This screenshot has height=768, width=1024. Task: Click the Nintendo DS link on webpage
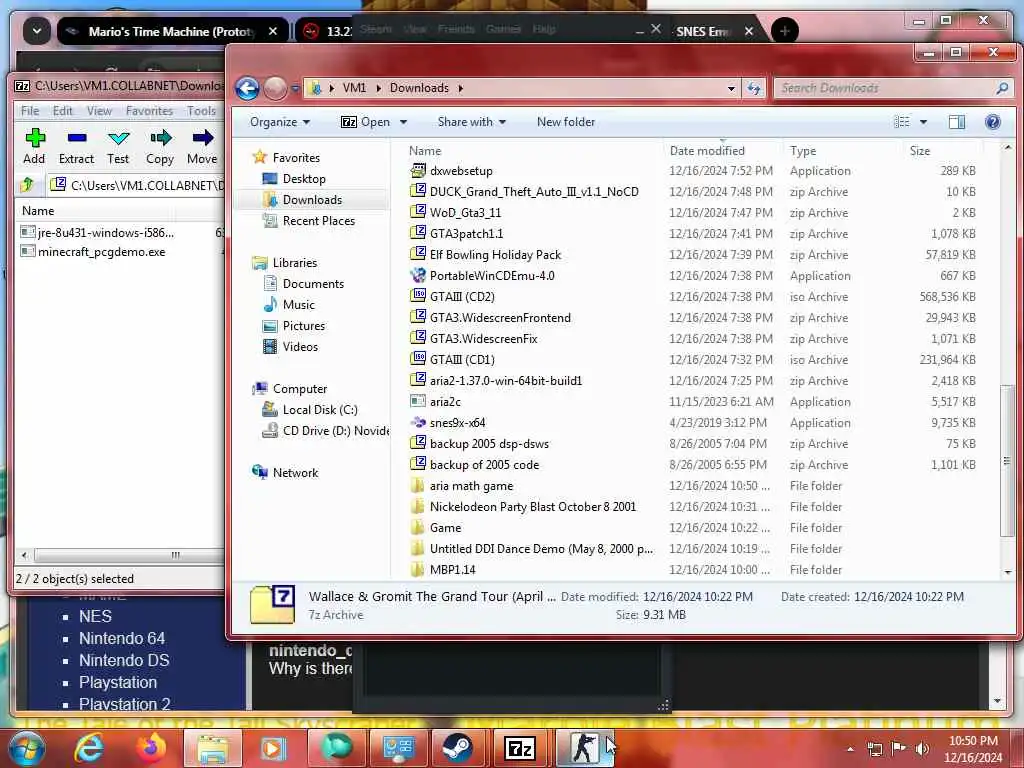click(124, 660)
